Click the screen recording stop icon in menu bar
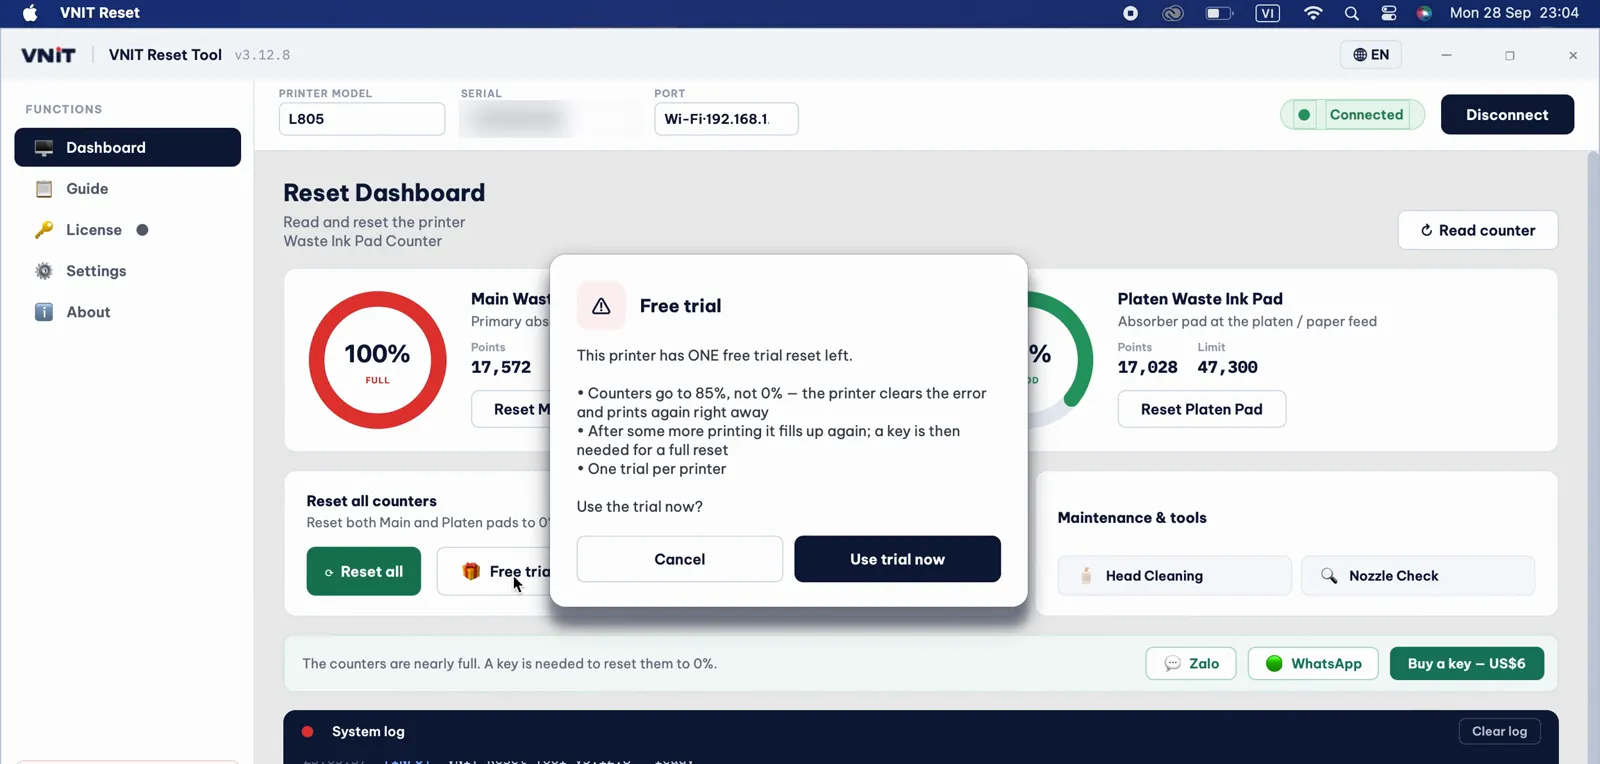This screenshot has height=764, width=1600. coord(1130,13)
